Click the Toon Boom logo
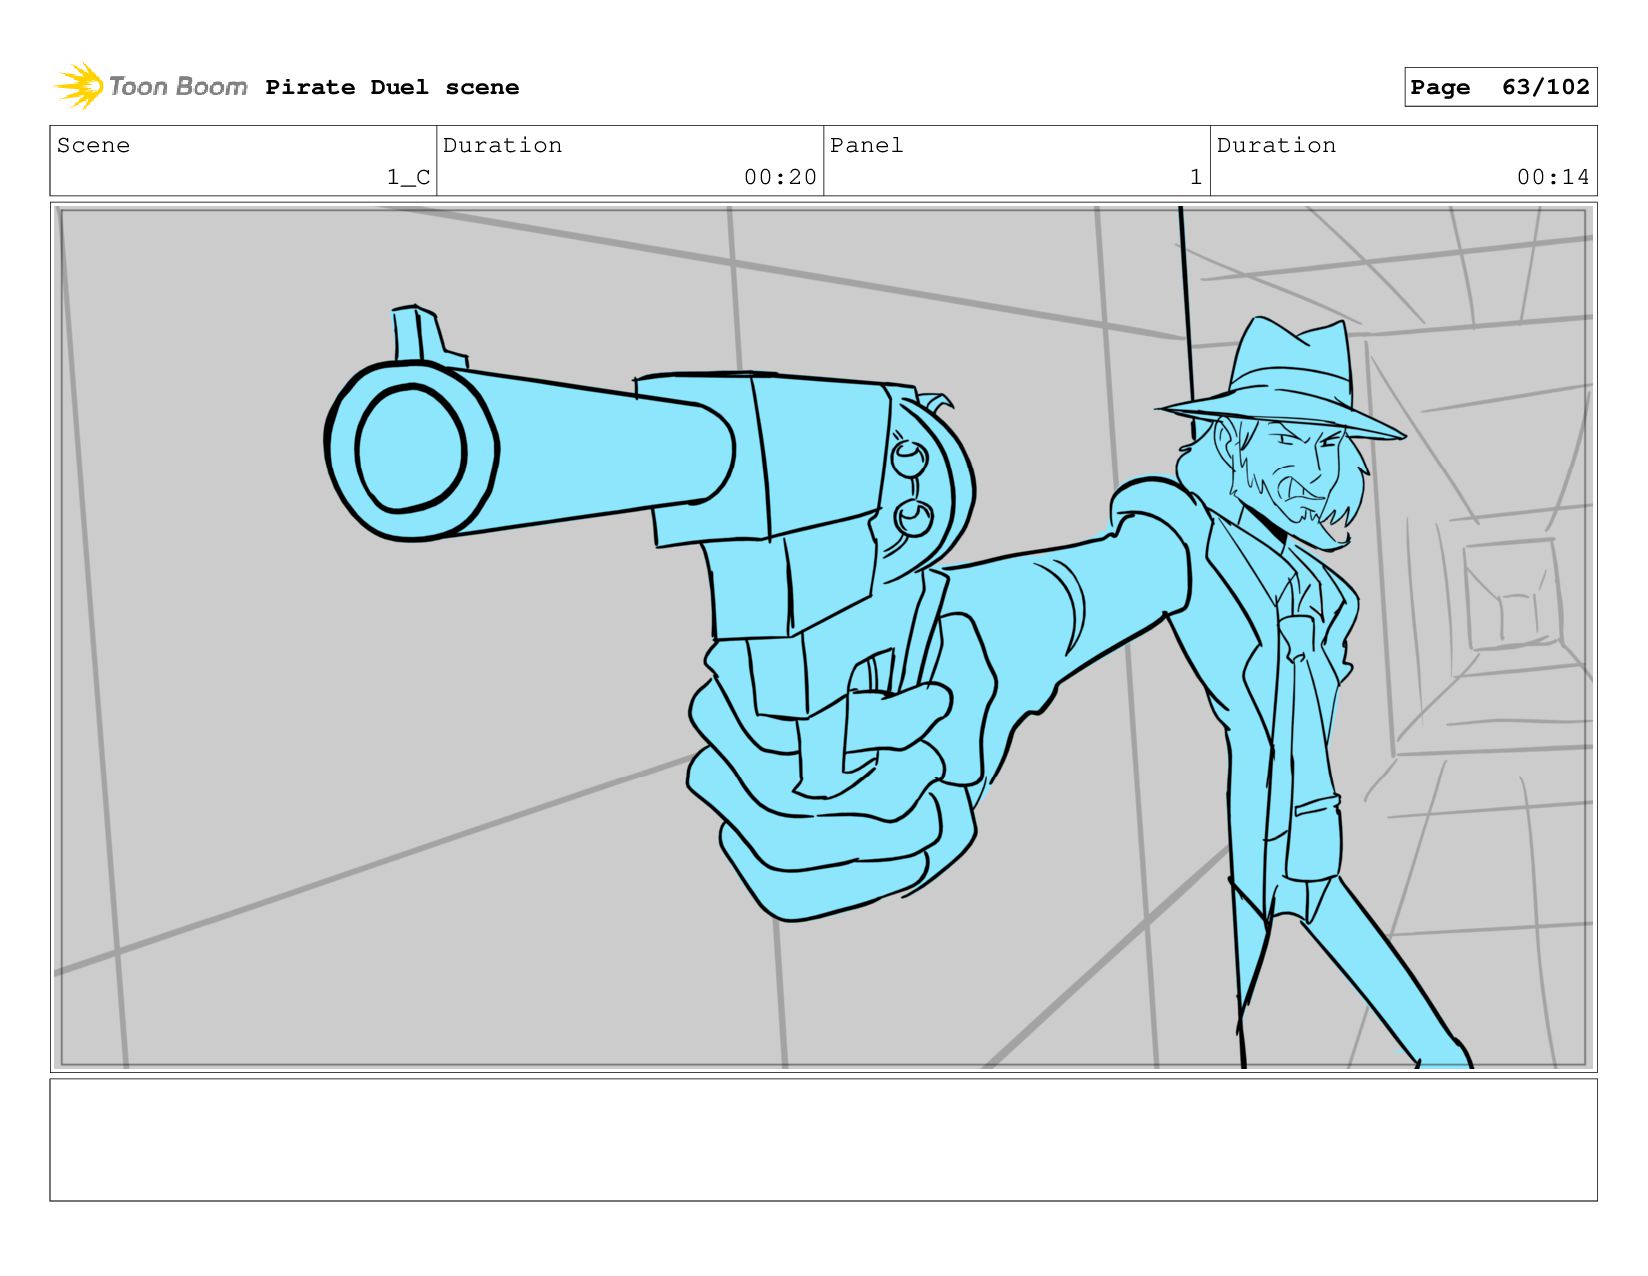1648x1276 pixels. pyautogui.click(x=150, y=87)
